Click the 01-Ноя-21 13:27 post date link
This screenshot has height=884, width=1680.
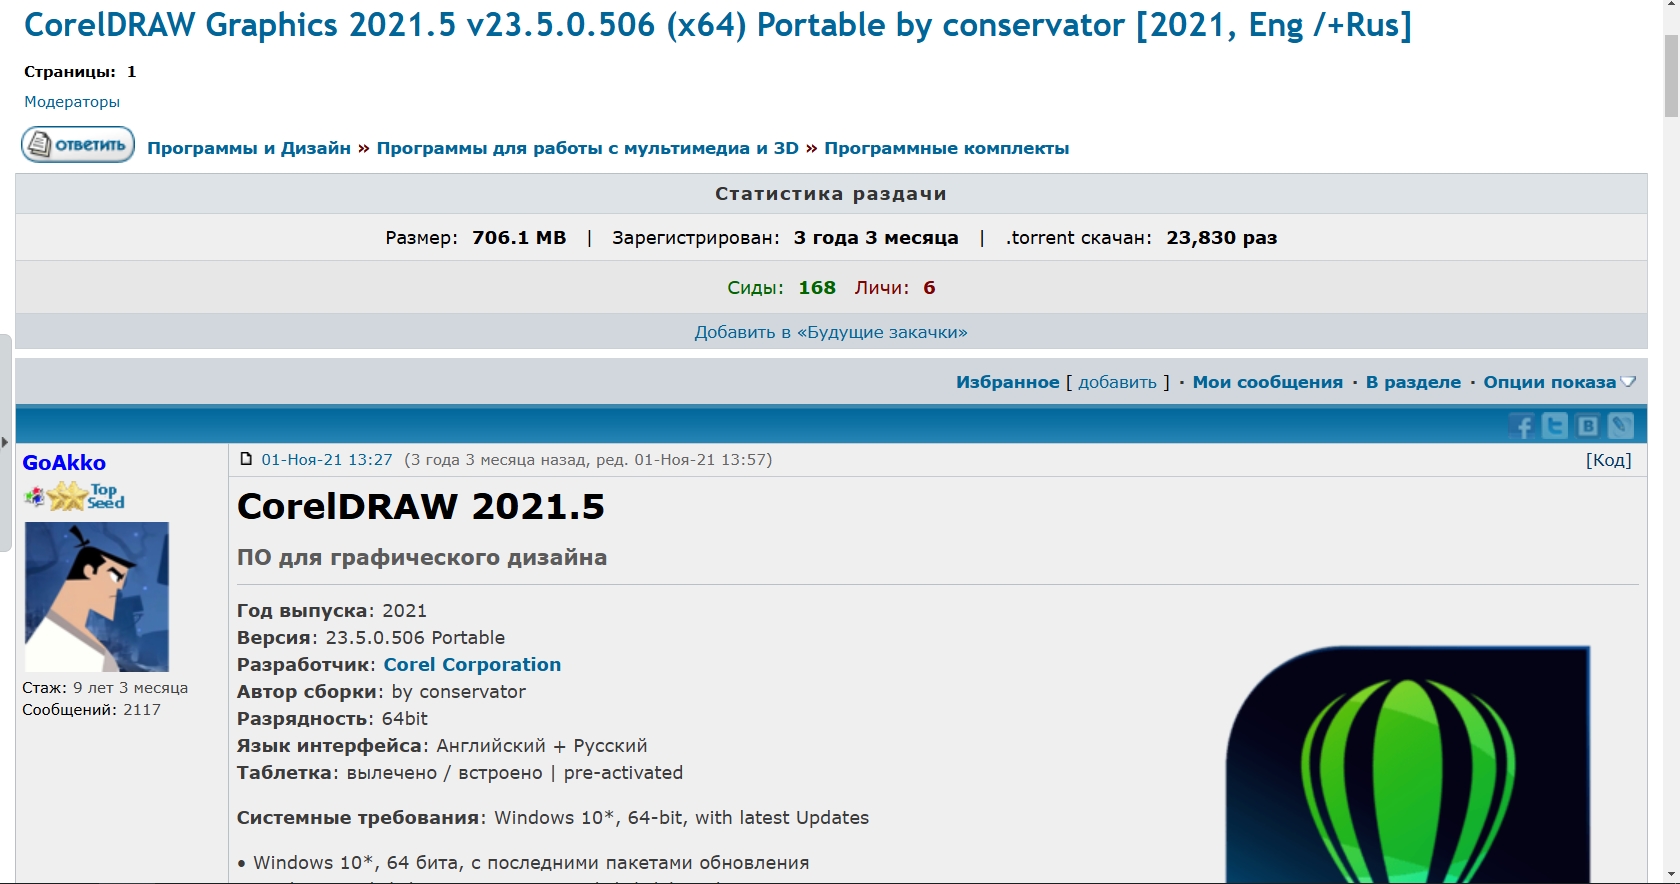pyautogui.click(x=327, y=460)
